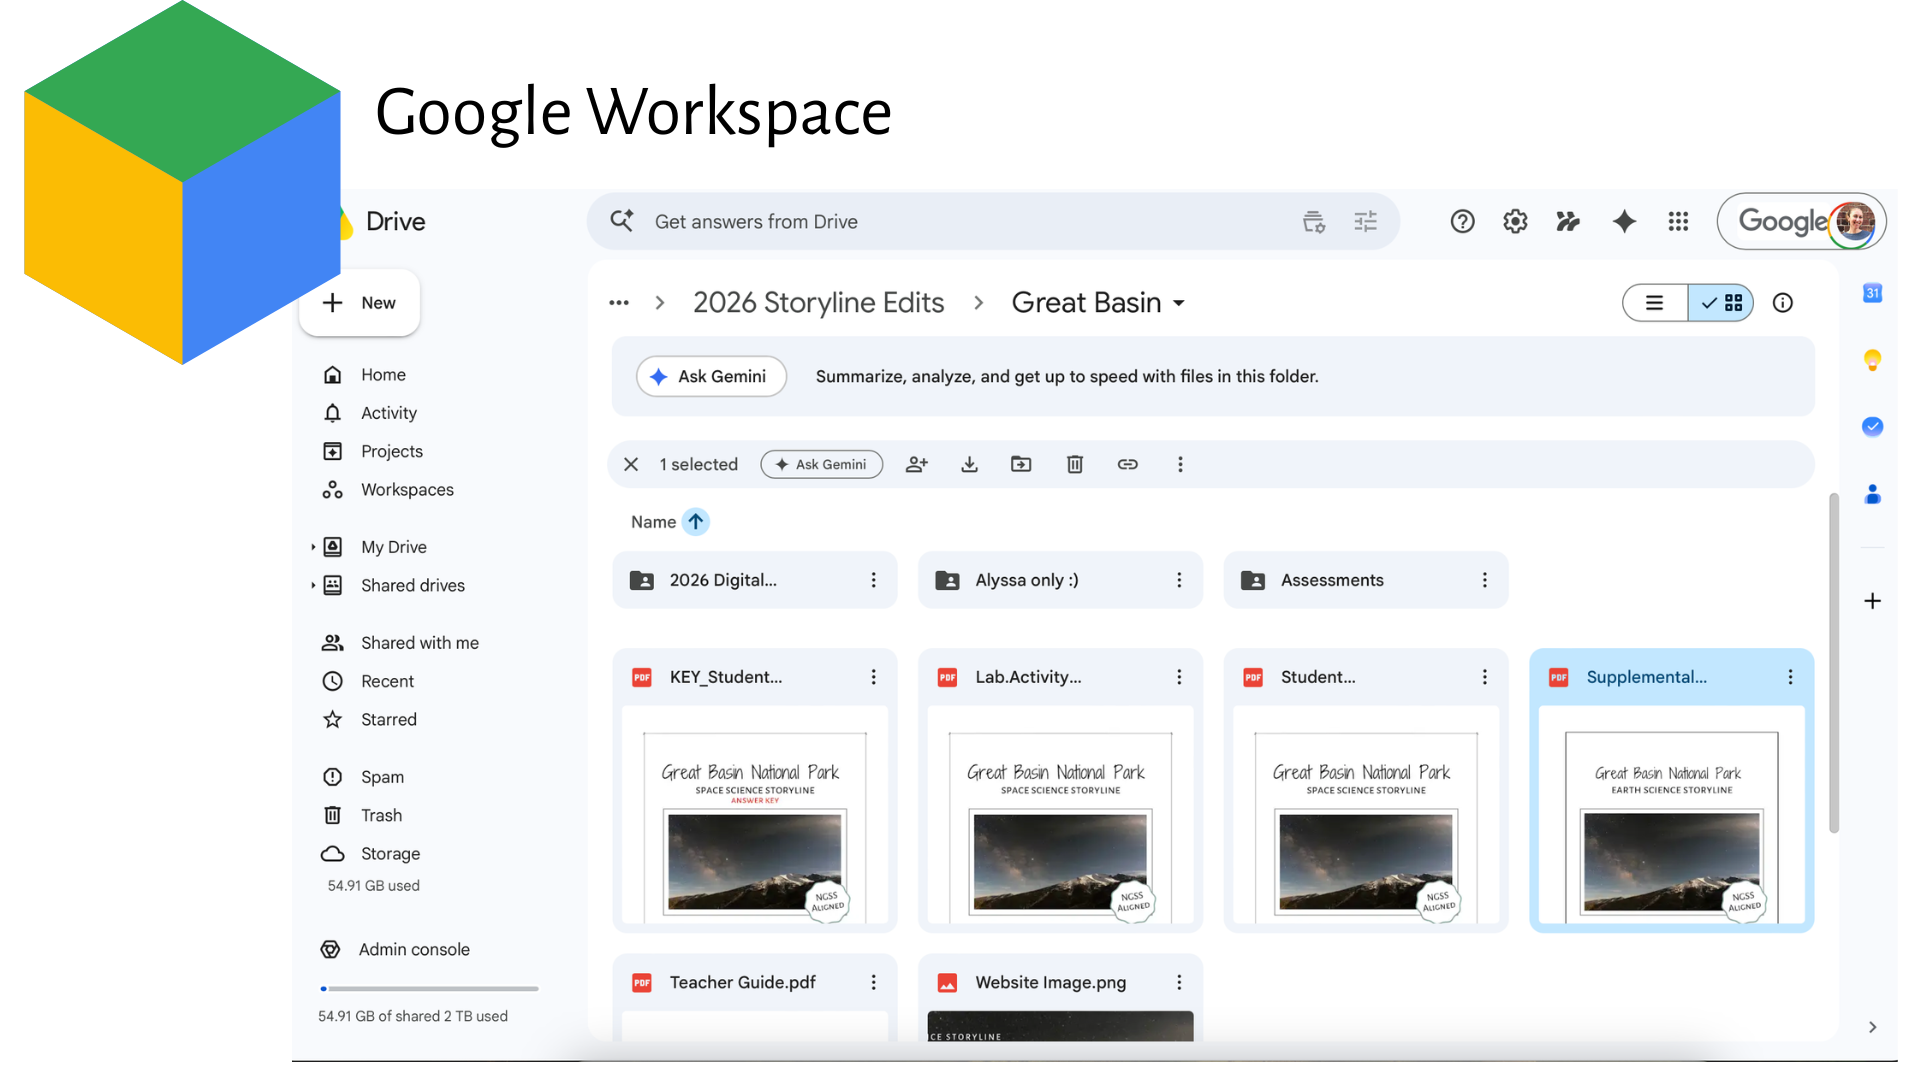Open Admin console link
Viewport: 1920px width, 1080px height.
[x=414, y=950]
